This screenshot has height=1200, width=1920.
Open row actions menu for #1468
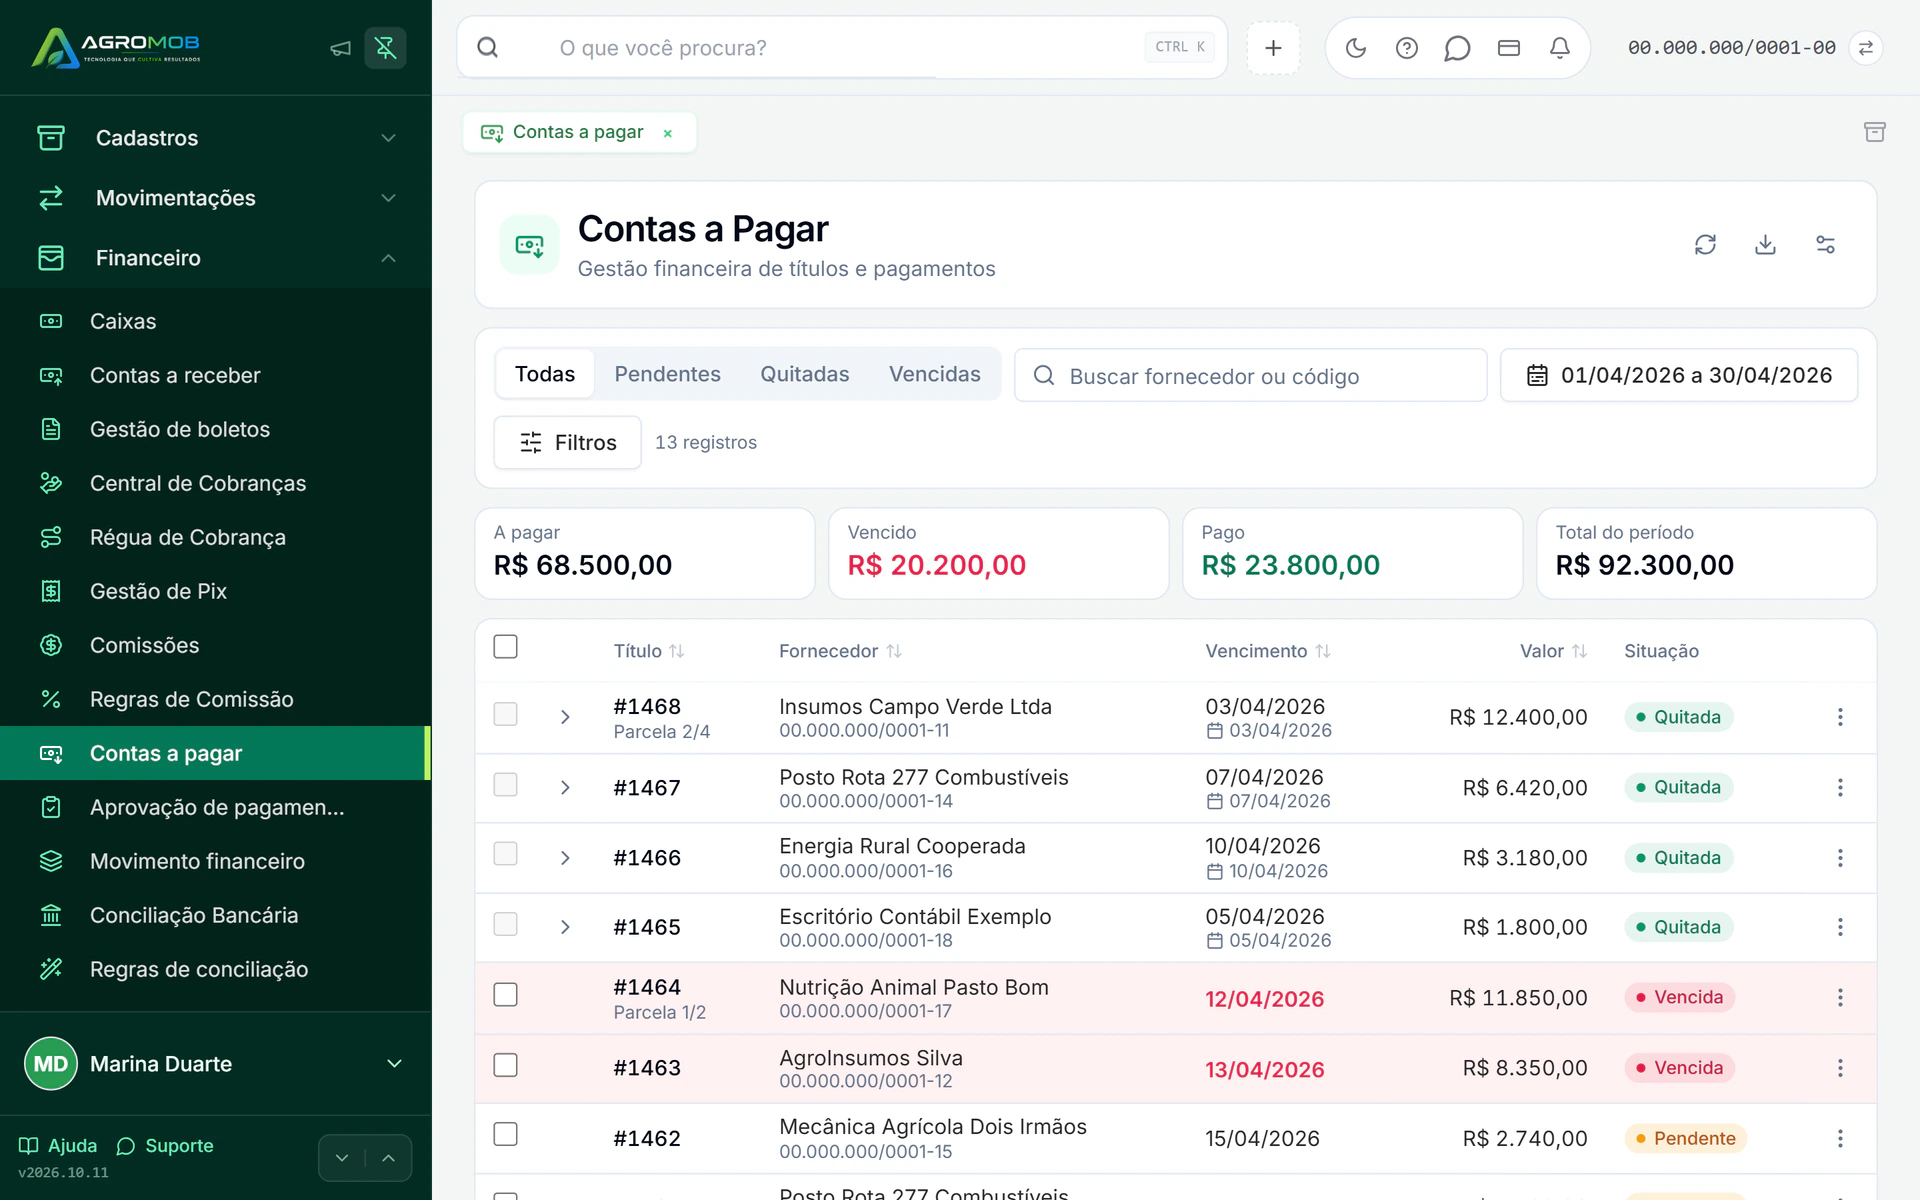point(1840,717)
